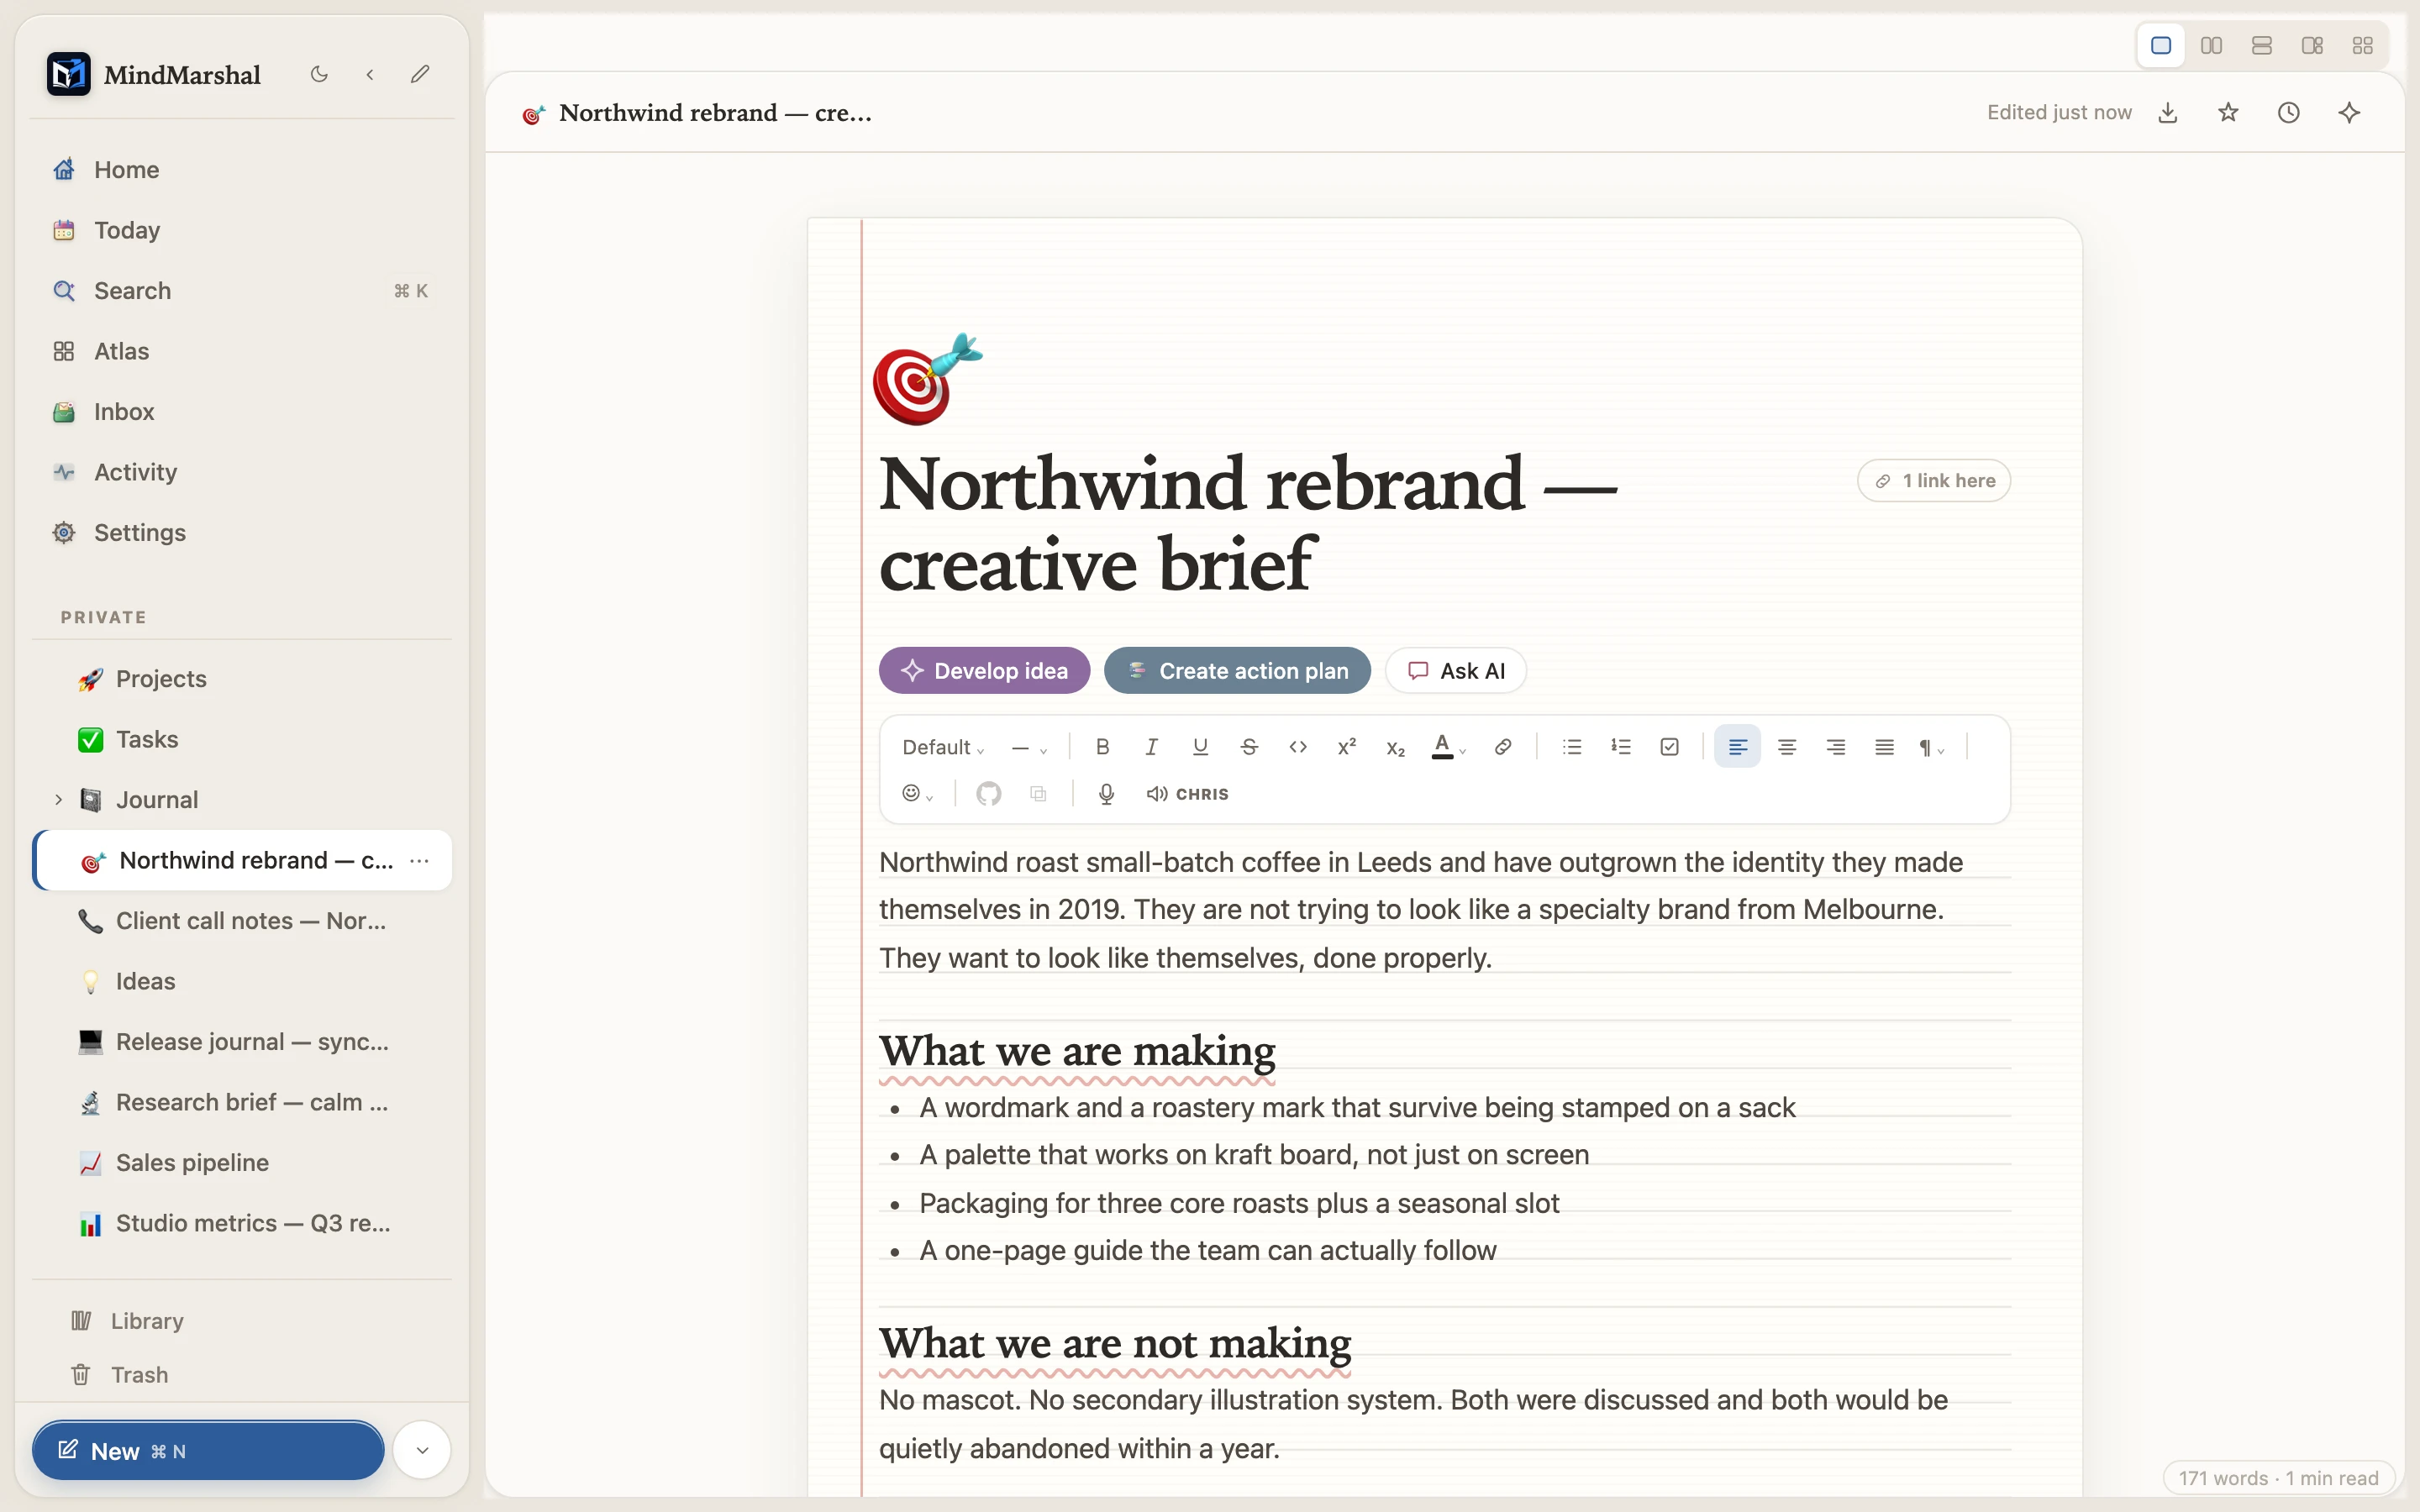Open more options for Northwind rebrand note
Image resolution: width=2420 pixels, height=1512 pixels.
pos(420,861)
